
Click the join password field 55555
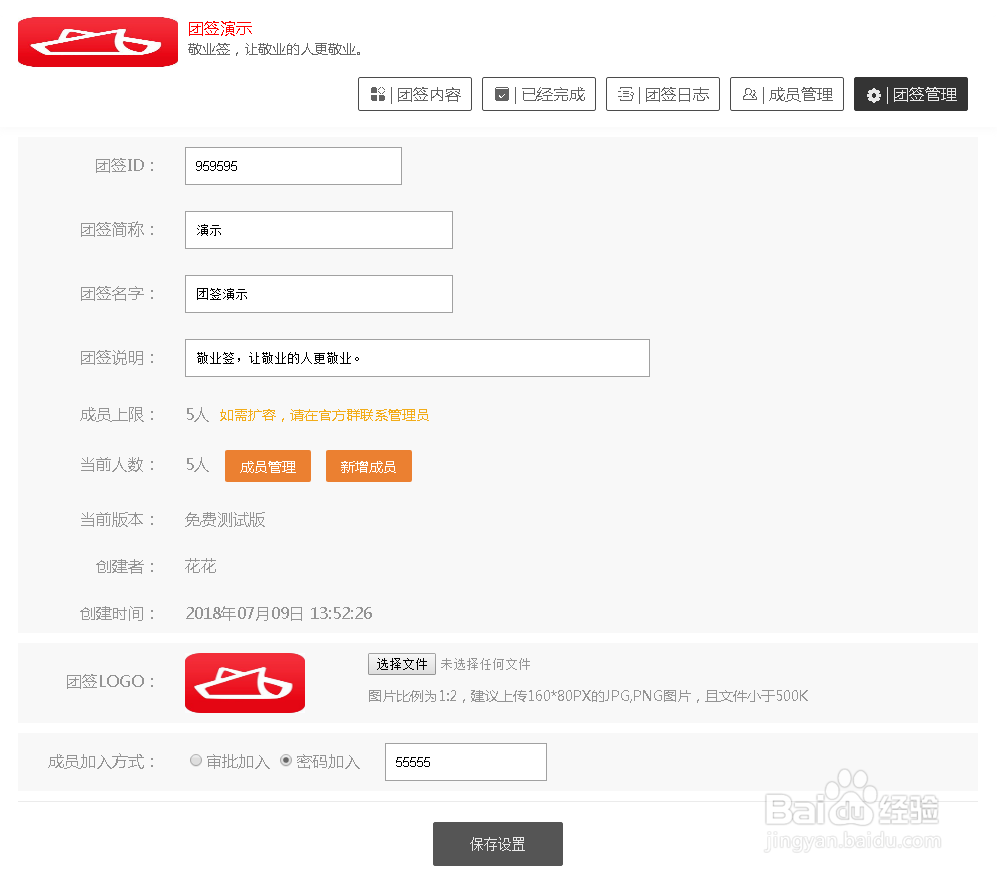tap(465, 762)
